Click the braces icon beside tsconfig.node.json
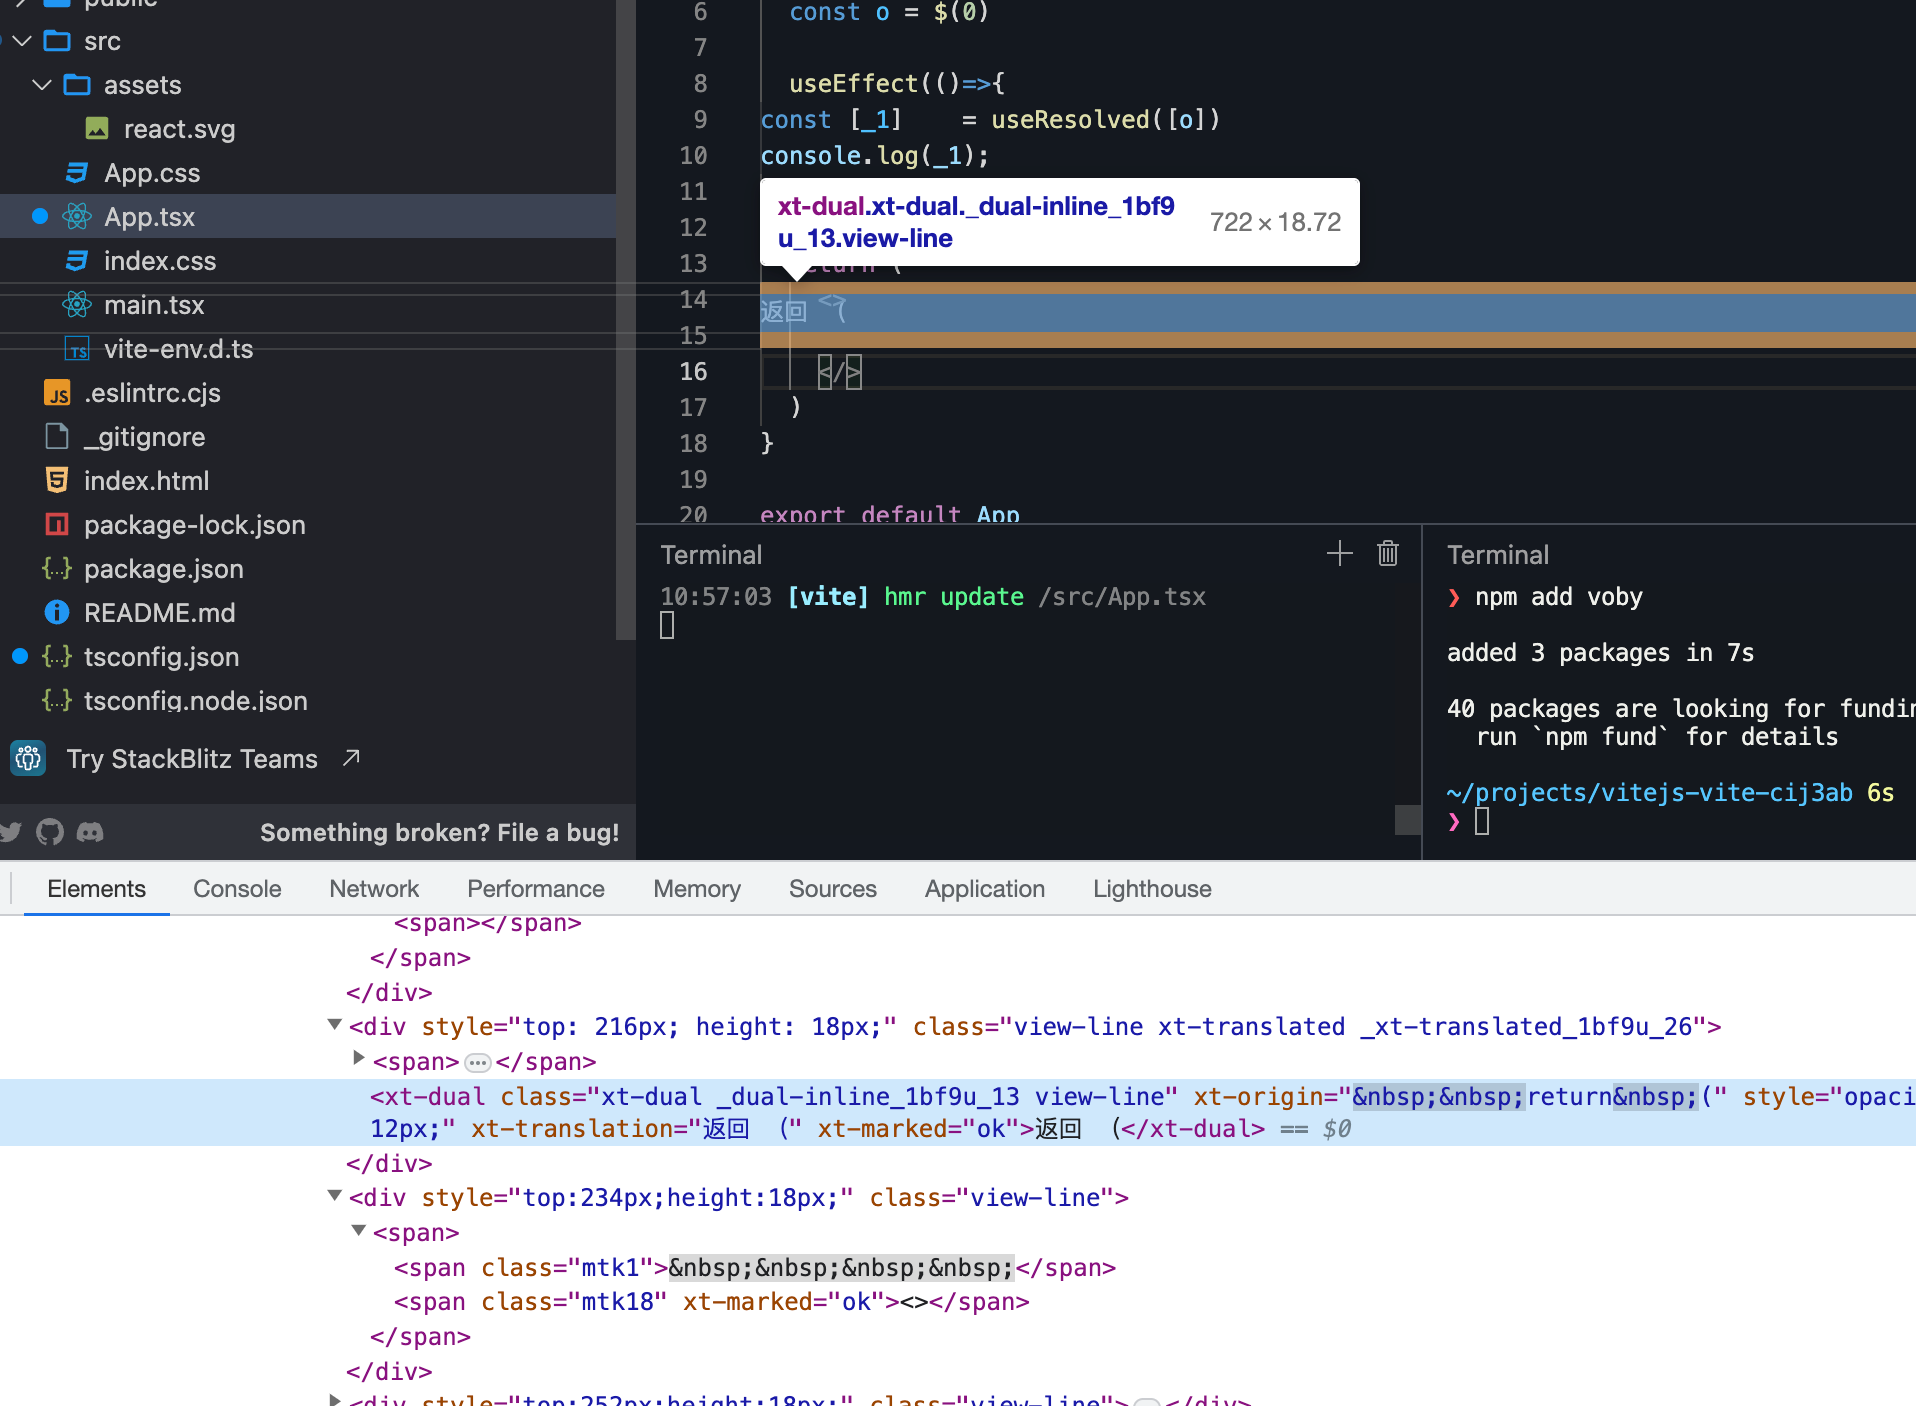 coord(57,701)
